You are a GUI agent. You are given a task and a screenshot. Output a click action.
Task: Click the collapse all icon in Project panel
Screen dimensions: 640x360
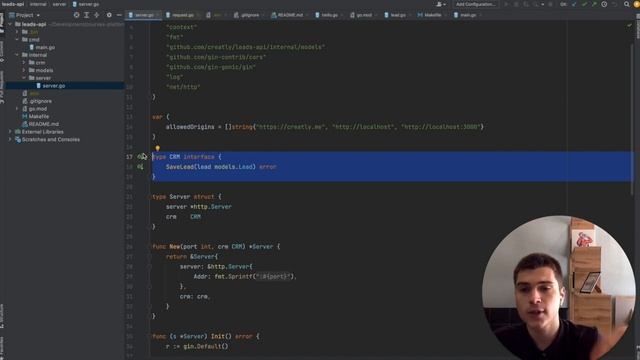97,15
